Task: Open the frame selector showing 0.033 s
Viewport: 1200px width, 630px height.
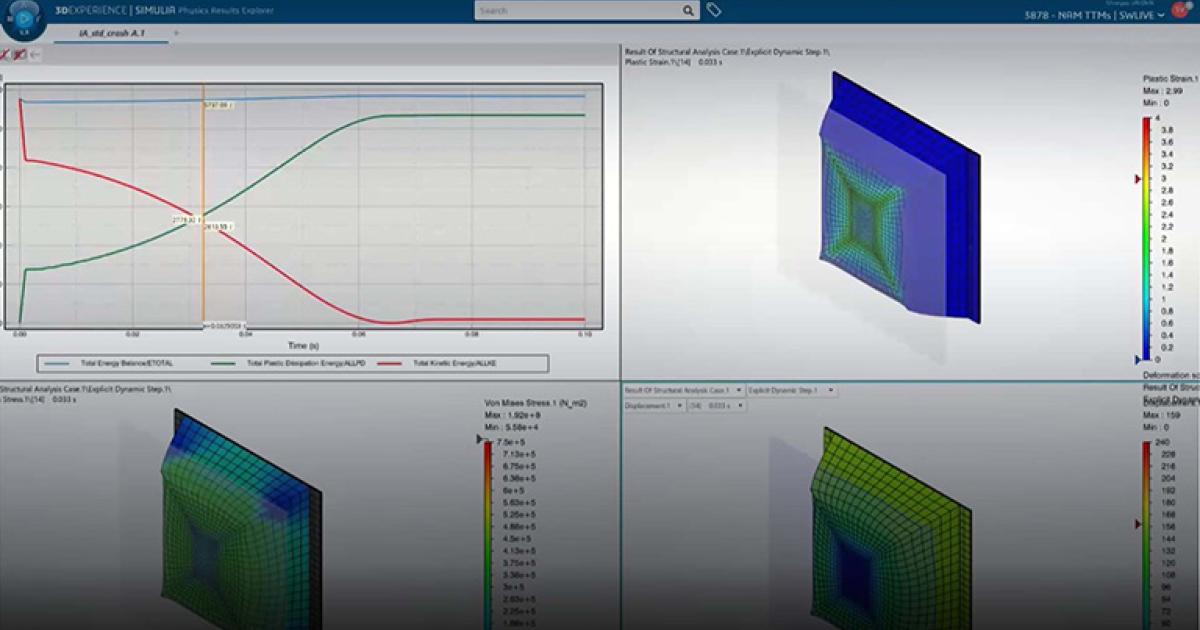Action: pyautogui.click(x=715, y=406)
